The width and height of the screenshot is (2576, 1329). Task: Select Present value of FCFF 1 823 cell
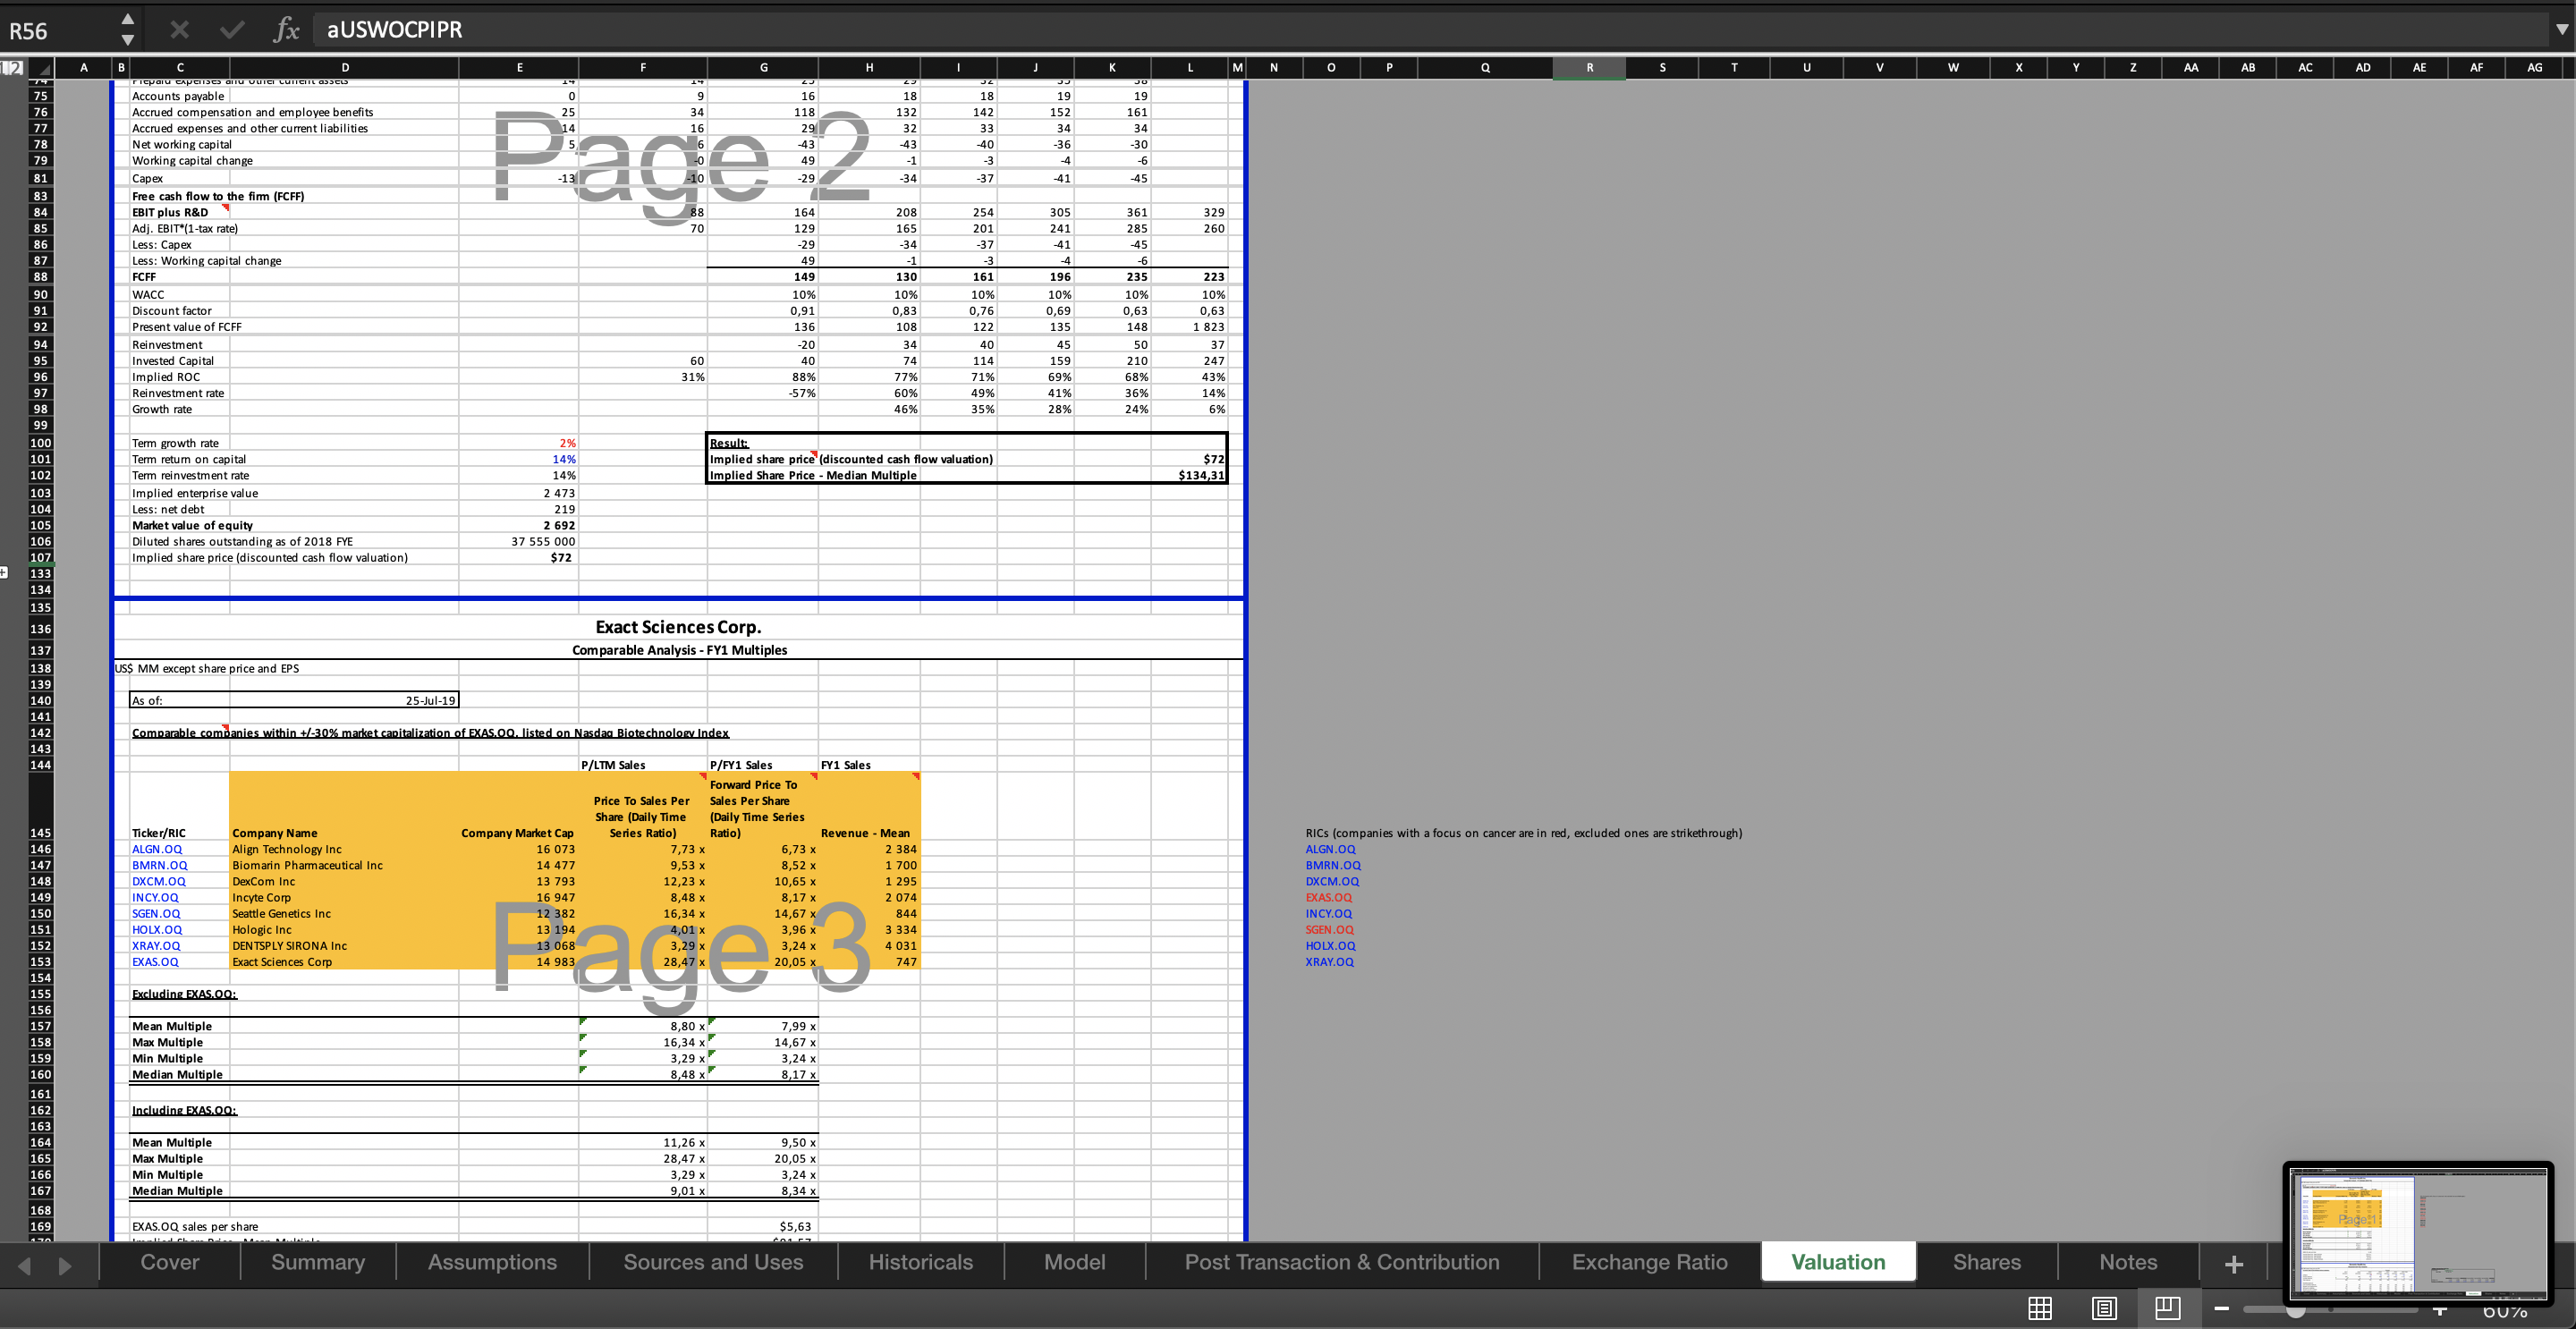click(x=1190, y=327)
